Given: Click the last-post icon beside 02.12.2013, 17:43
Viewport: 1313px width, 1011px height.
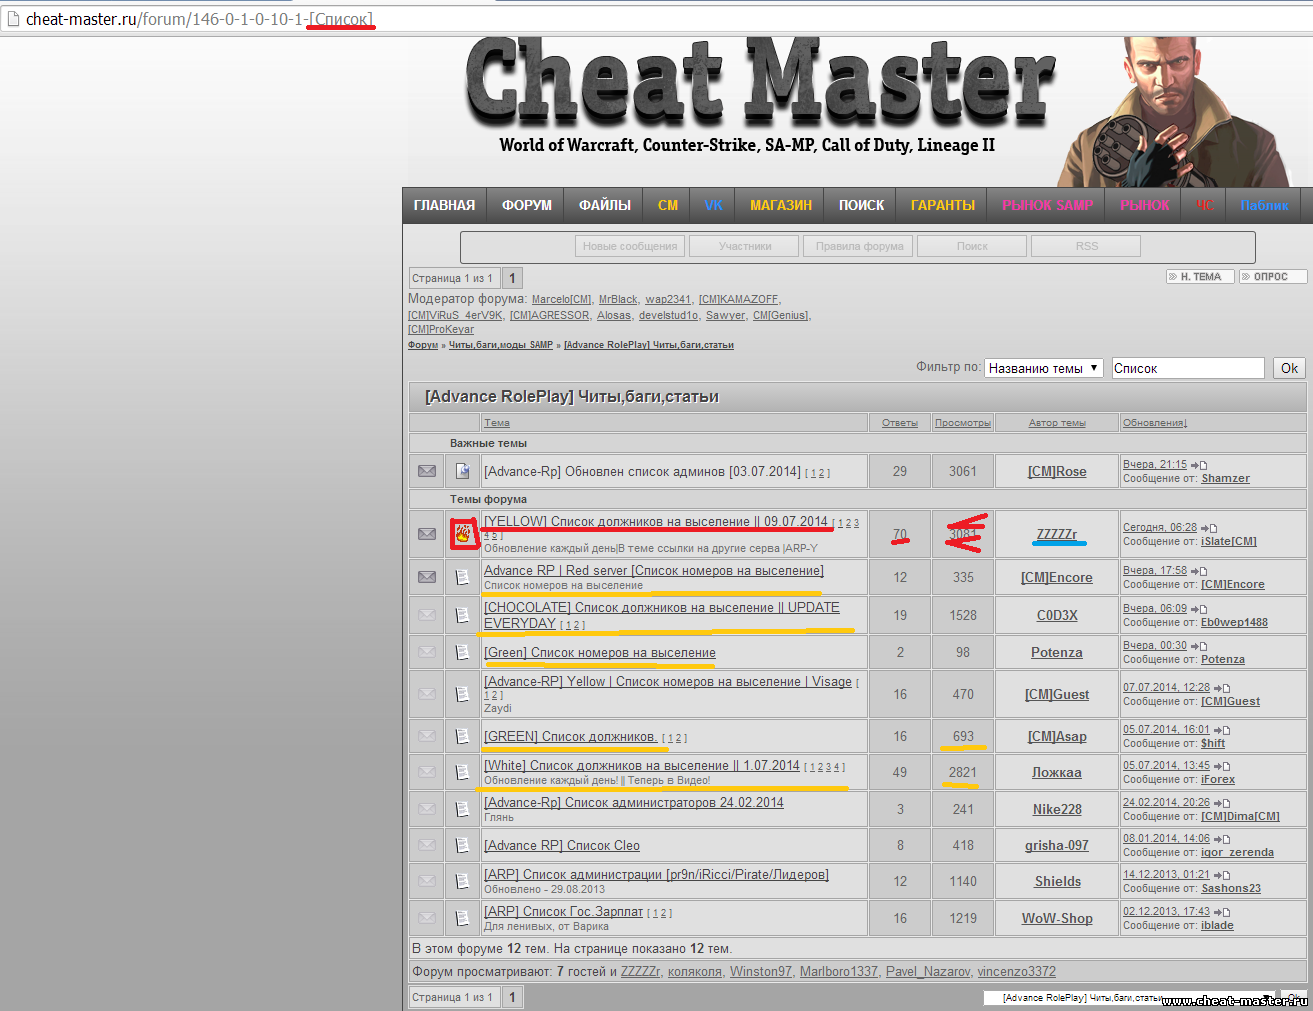Looking at the screenshot, I should [x=1222, y=912].
